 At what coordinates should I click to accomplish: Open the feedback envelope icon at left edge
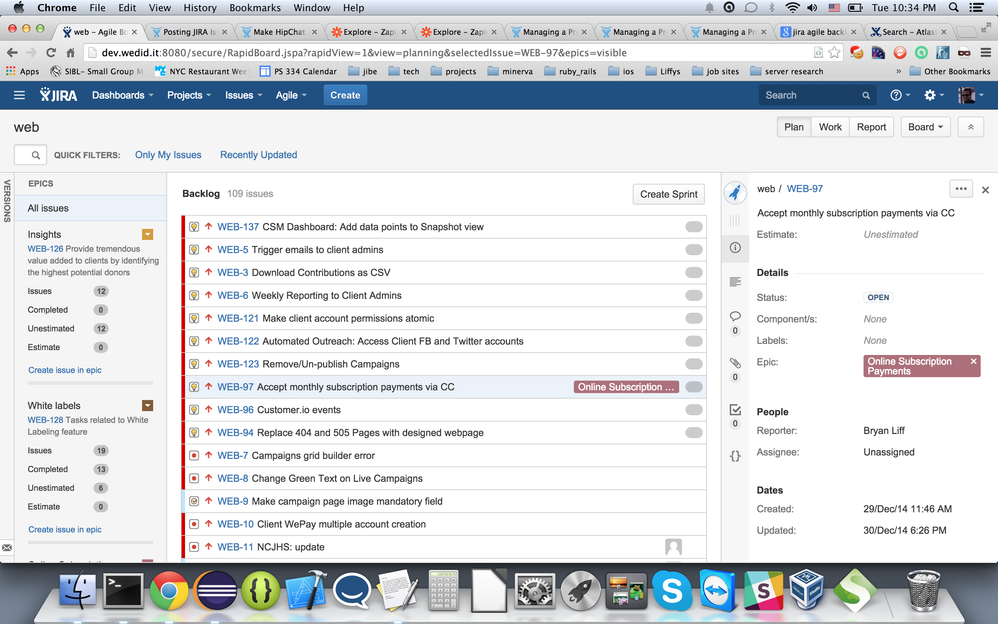[7, 548]
